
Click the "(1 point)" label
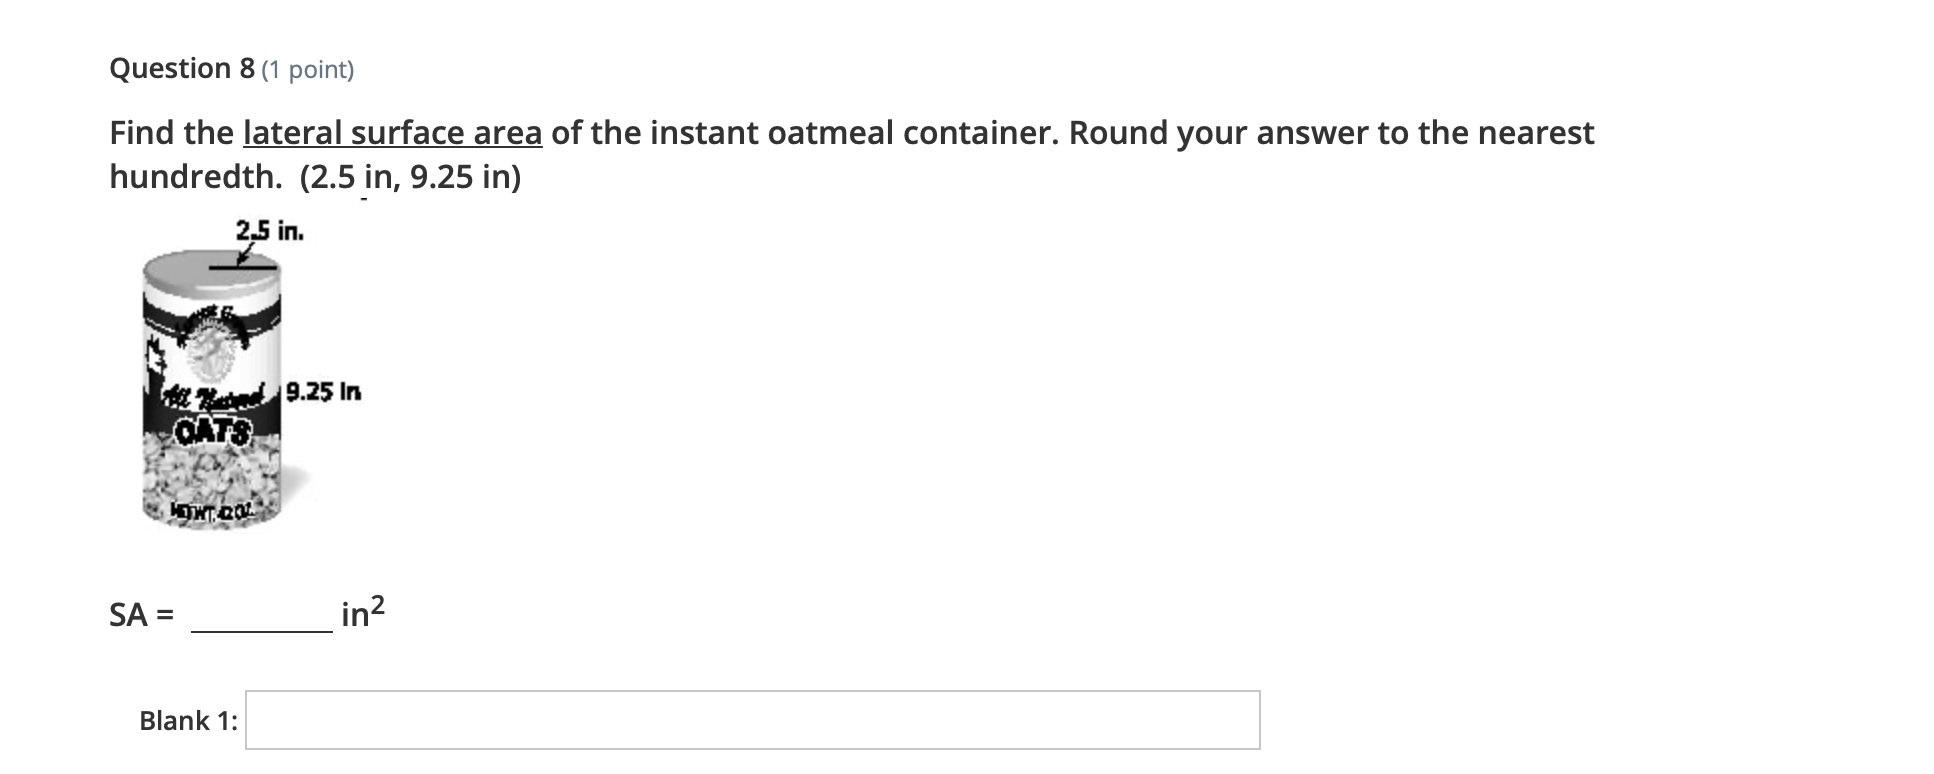pyautogui.click(x=308, y=70)
